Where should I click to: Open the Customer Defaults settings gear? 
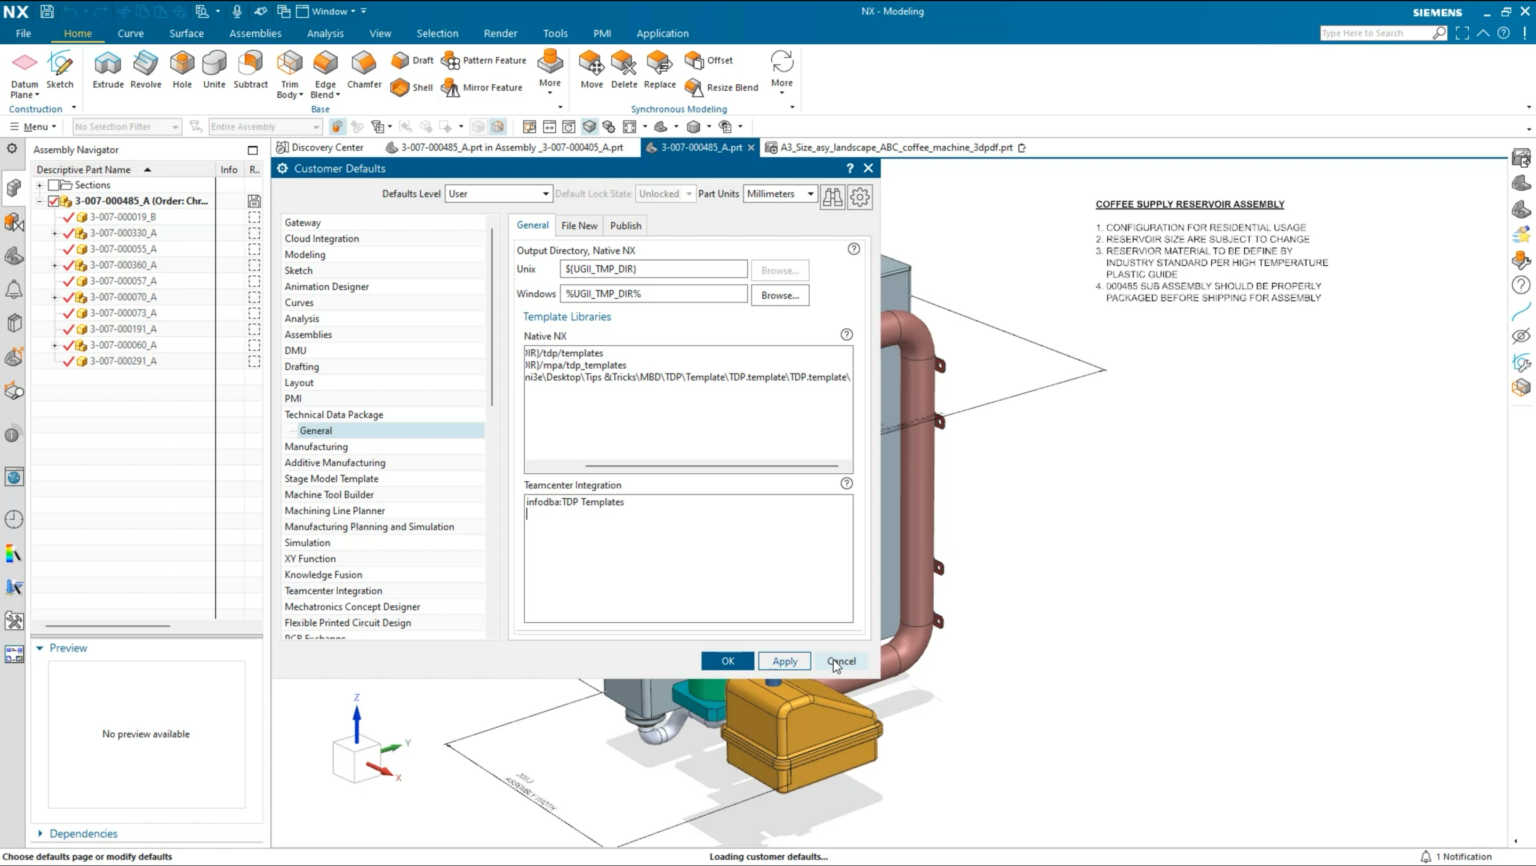(859, 196)
